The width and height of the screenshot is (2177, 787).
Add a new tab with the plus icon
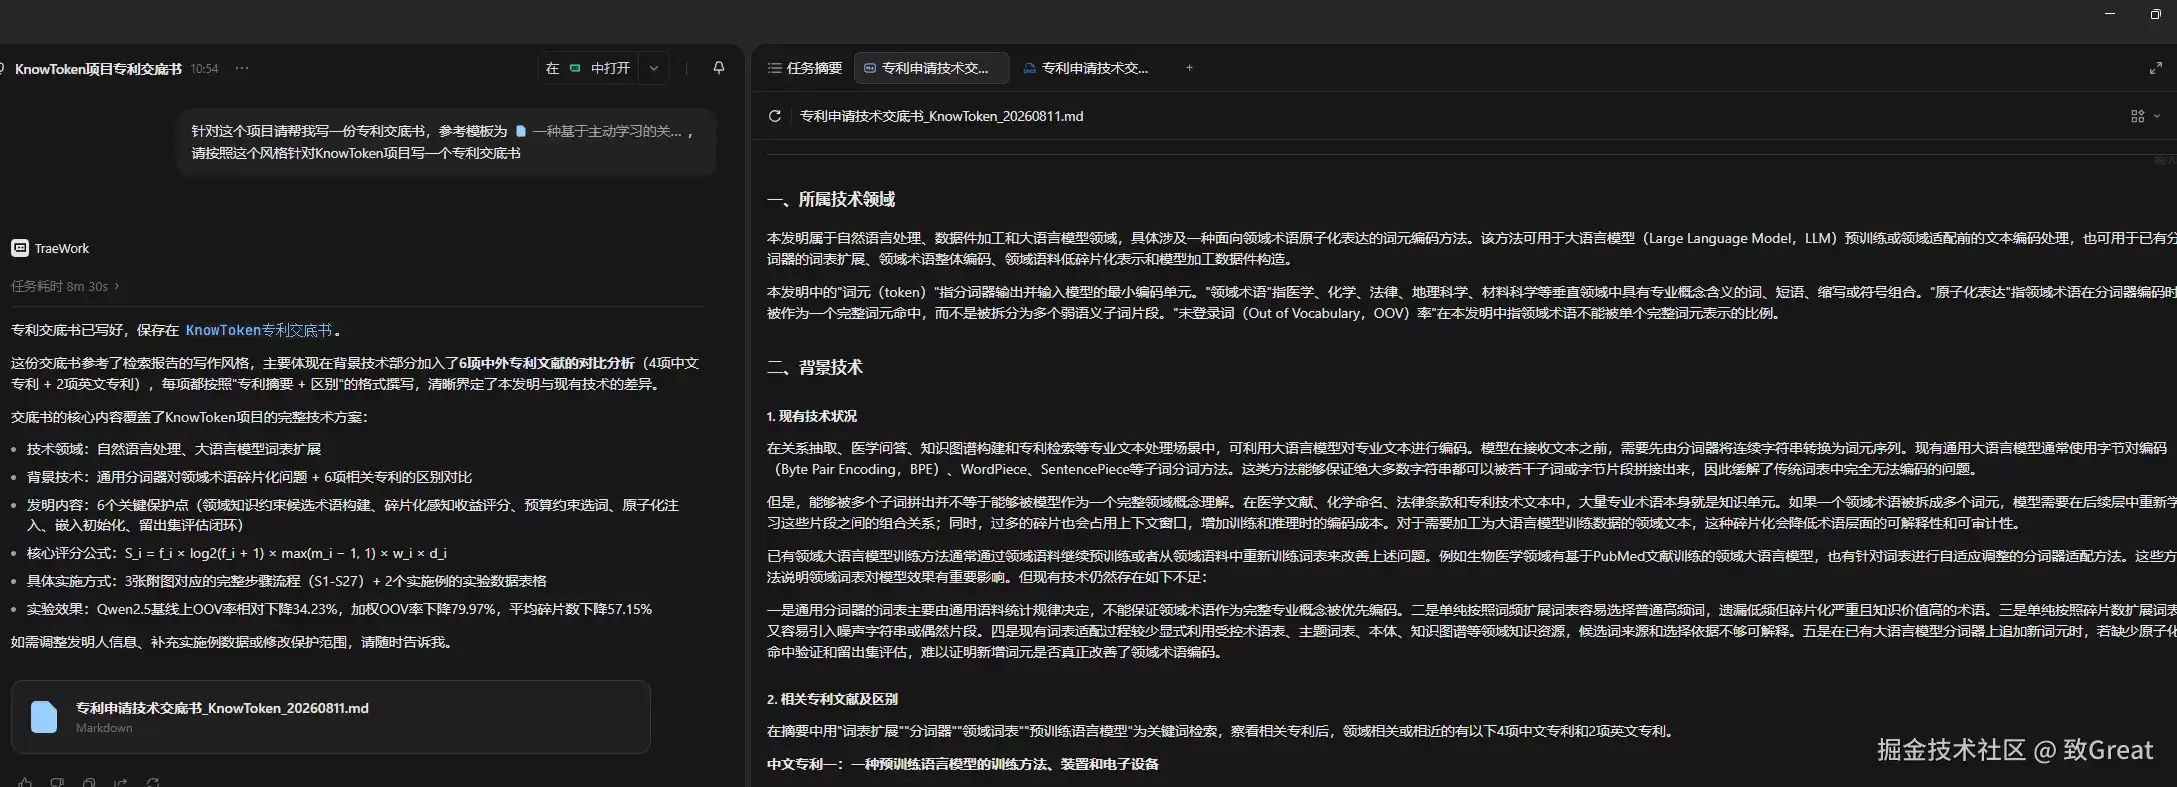1189,68
